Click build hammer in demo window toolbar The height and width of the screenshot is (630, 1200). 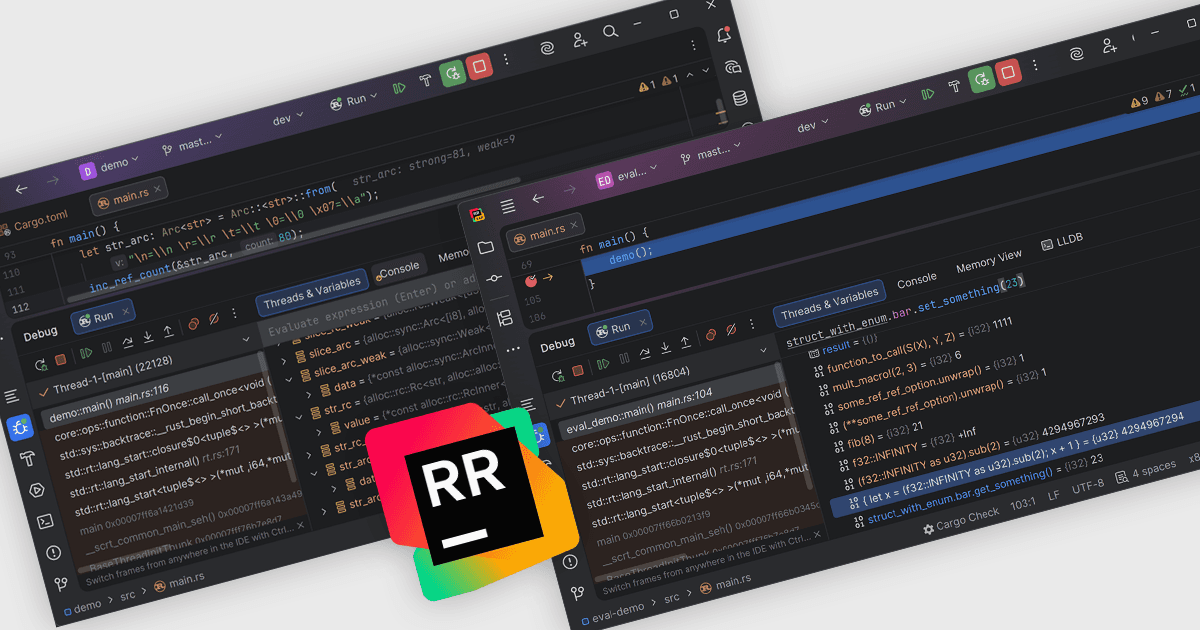click(x=425, y=81)
